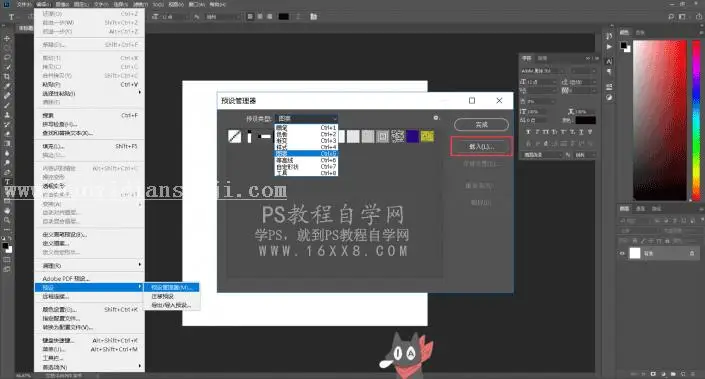This screenshot has width=705, height=379.
Task: Click Paste (Ctrl+V) in the Edit menu
Action: pos(89,85)
